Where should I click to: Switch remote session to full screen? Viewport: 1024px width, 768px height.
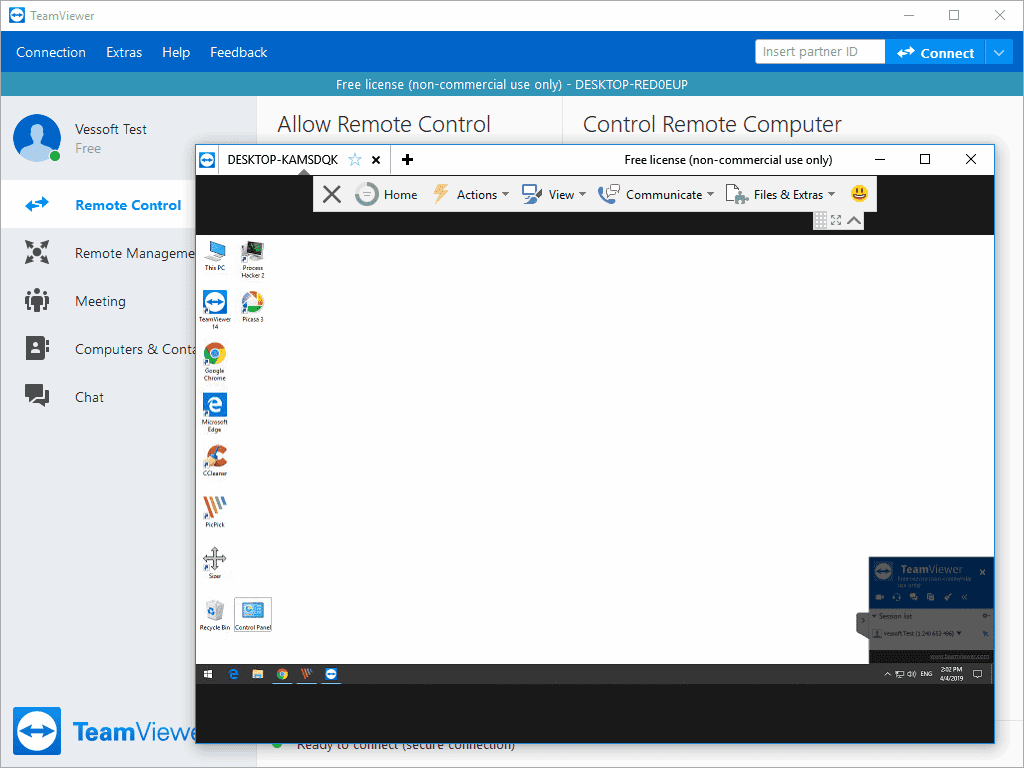[836, 220]
